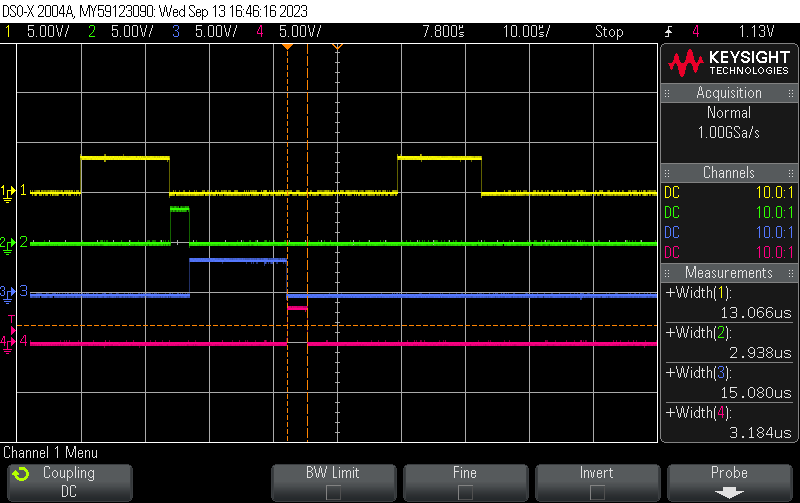Click the solid orange trigger point marker
The image size is (800, 503).
[x=287, y=47]
